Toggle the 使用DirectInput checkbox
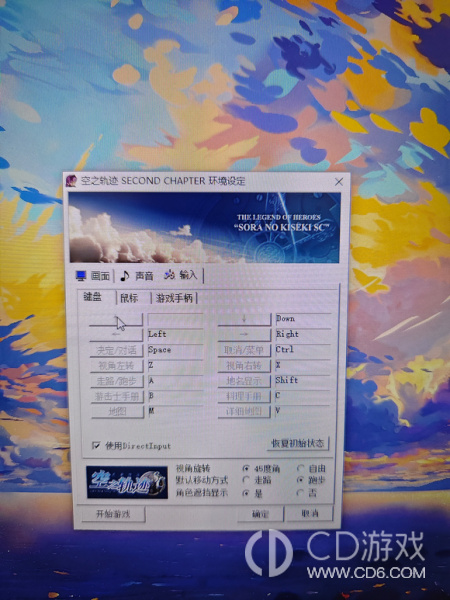450x600 pixels. [x=96, y=445]
